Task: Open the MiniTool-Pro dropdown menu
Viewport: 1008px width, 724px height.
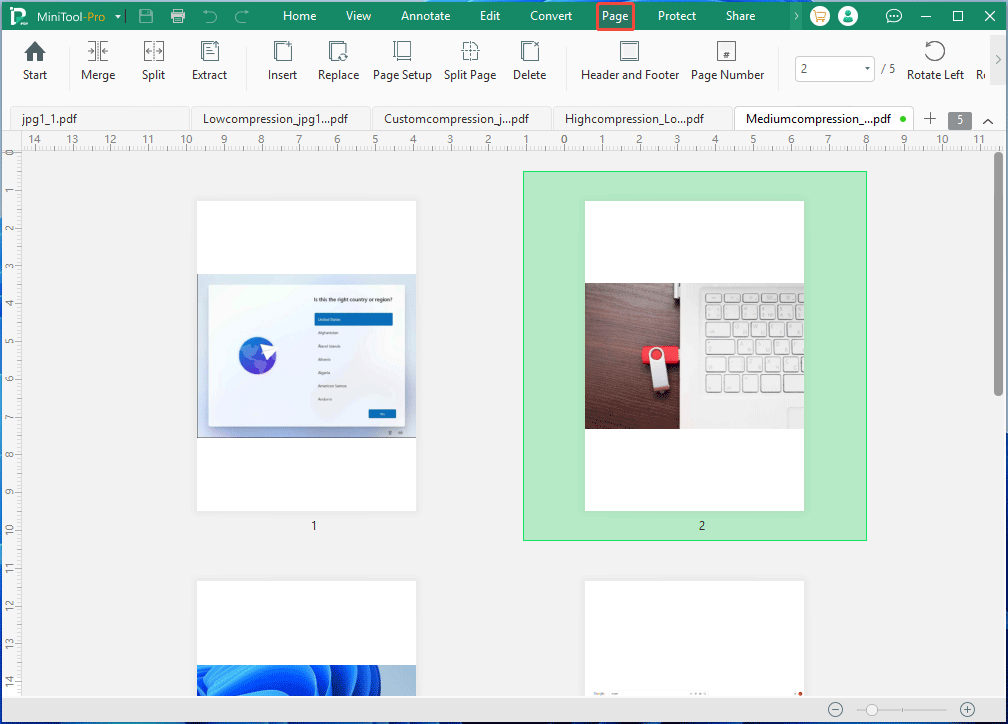Action: point(117,16)
